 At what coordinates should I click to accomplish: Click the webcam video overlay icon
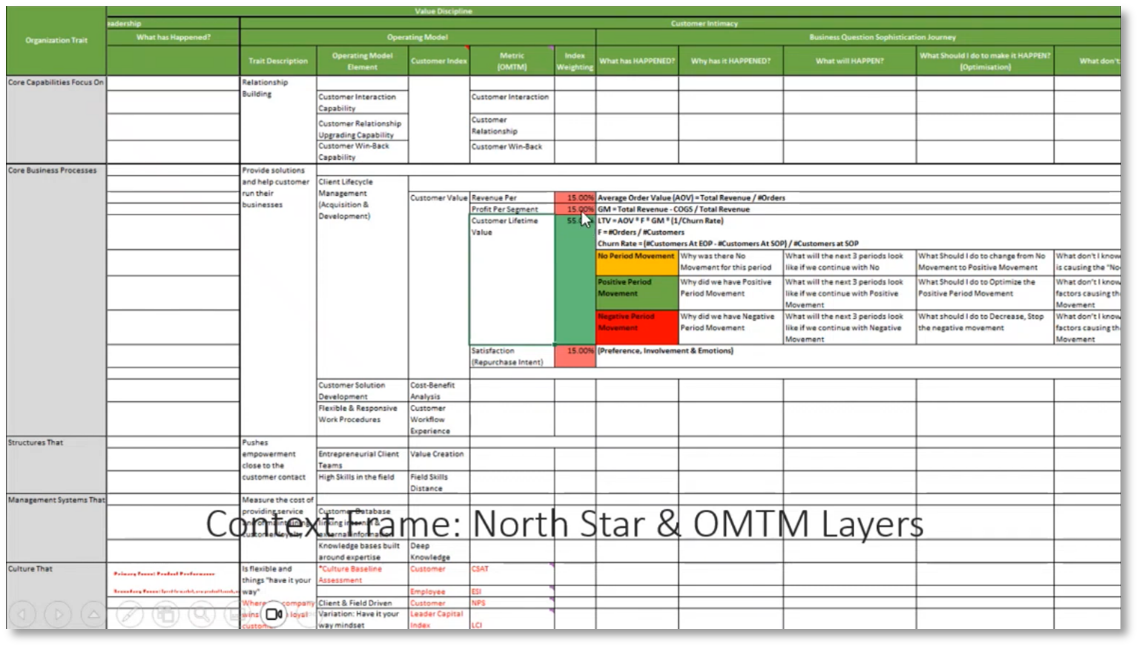point(273,614)
